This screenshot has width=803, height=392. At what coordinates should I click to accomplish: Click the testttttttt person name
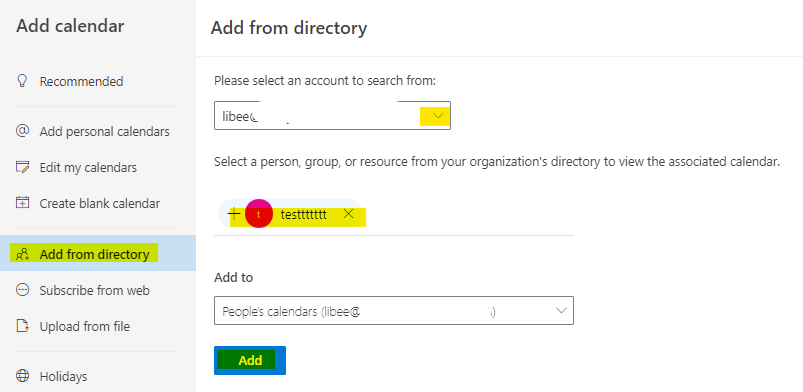pos(304,214)
